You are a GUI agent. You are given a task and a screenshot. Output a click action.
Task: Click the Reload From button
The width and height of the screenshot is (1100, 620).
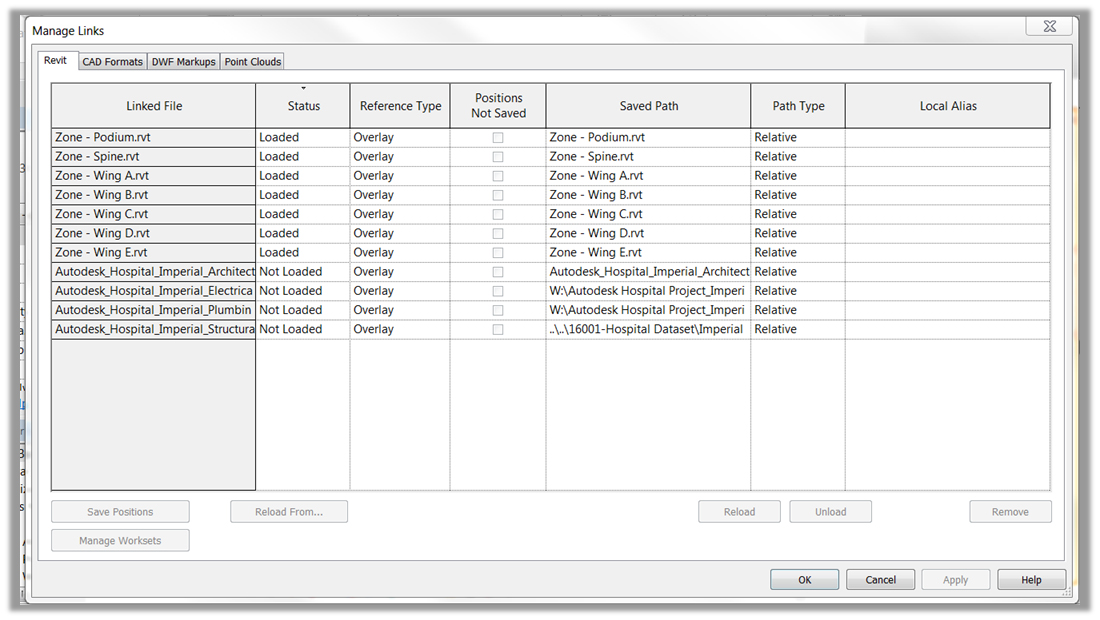(x=289, y=511)
